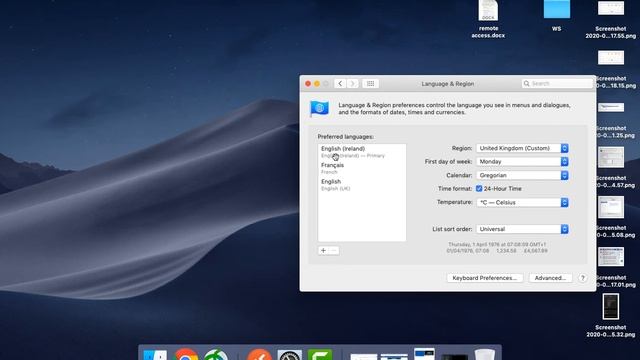Click the Preferred languages label
This screenshot has width=640, height=360.
coord(345,137)
